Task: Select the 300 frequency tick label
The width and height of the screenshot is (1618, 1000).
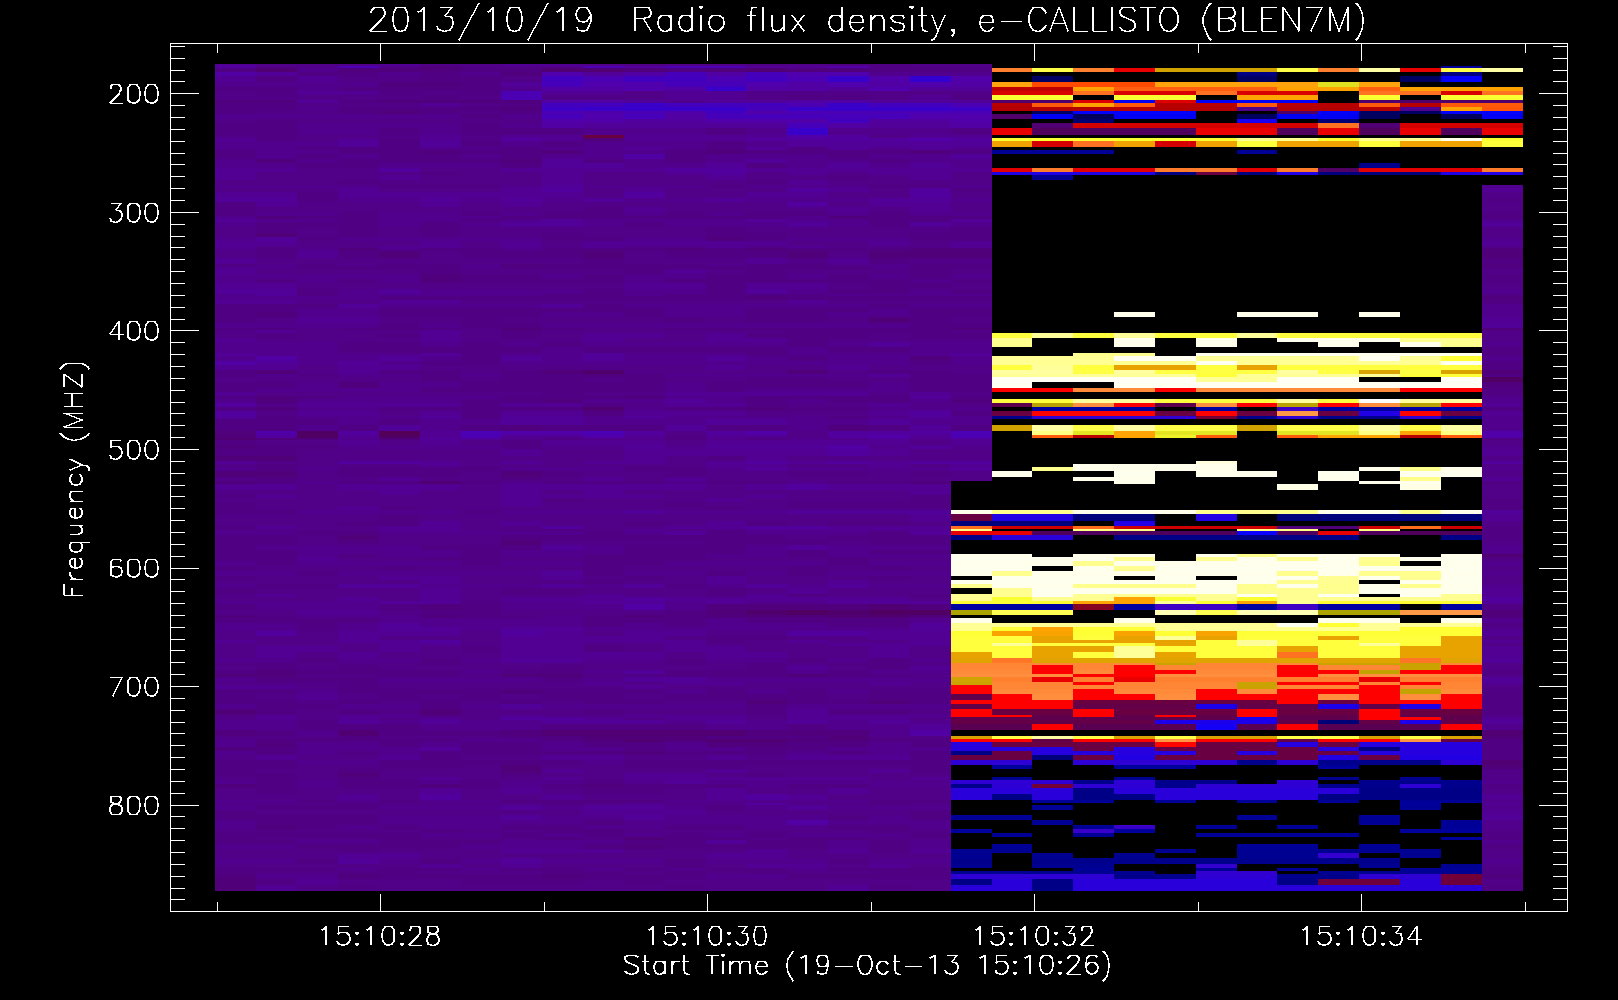Action: point(134,213)
